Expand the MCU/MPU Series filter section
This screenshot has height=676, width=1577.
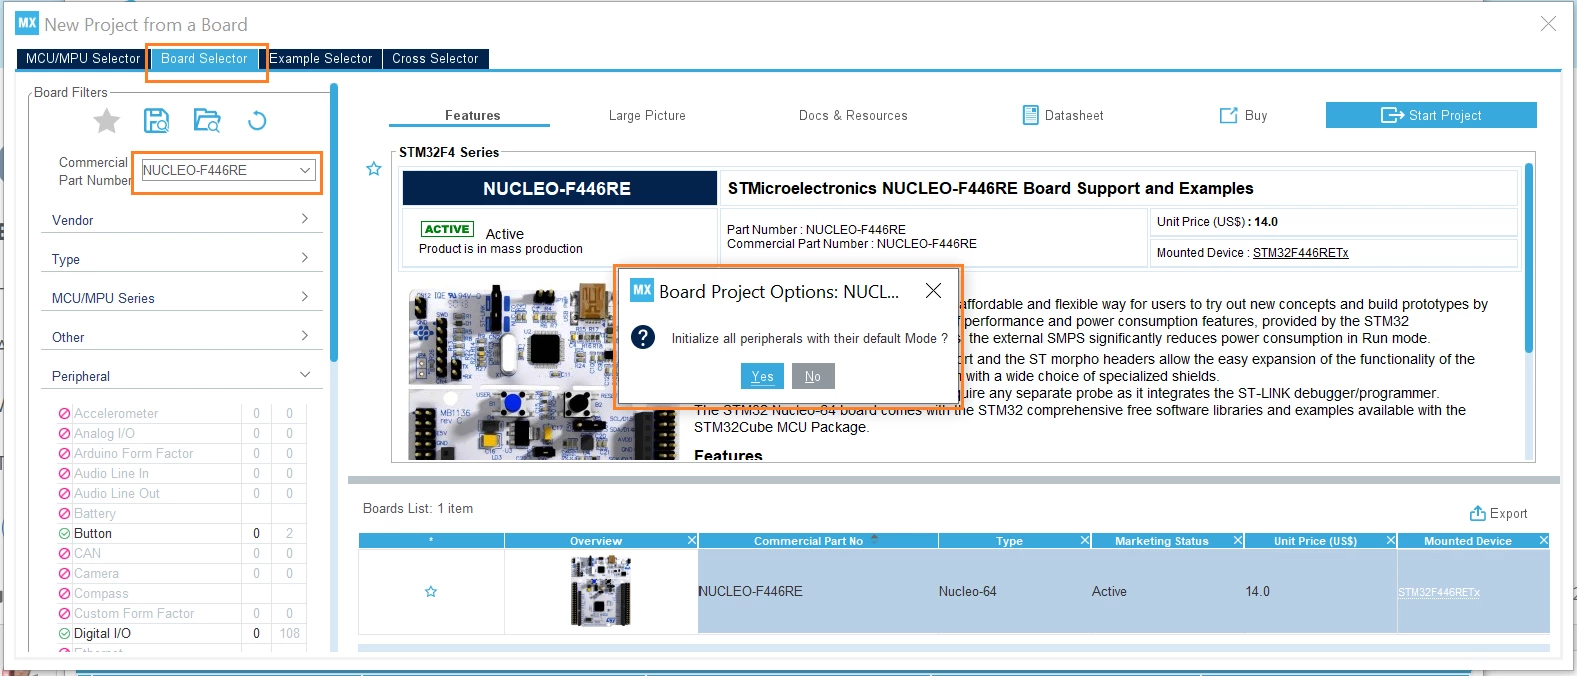click(x=181, y=298)
